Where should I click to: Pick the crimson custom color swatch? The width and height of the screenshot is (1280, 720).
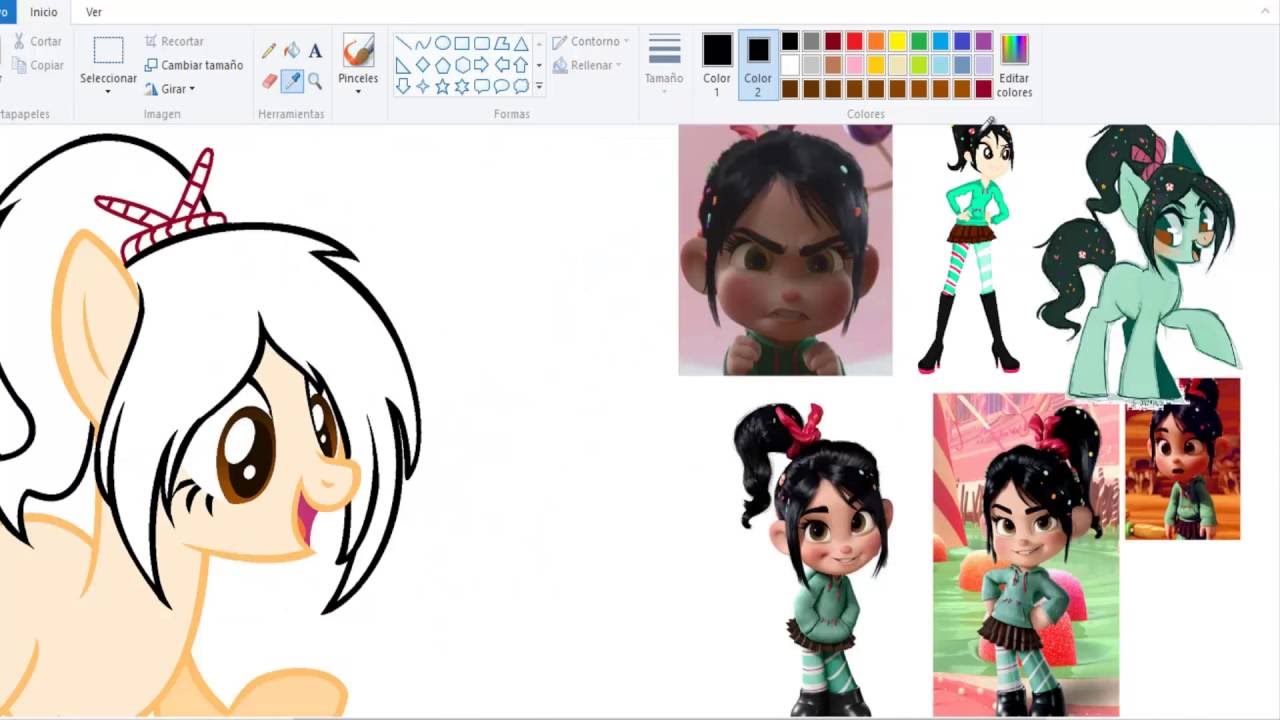[983, 89]
